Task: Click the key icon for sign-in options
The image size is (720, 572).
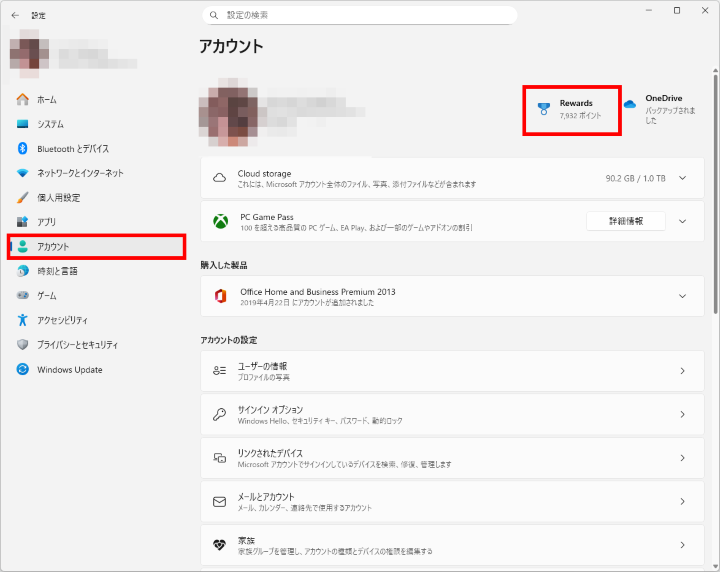Action: pos(219,414)
